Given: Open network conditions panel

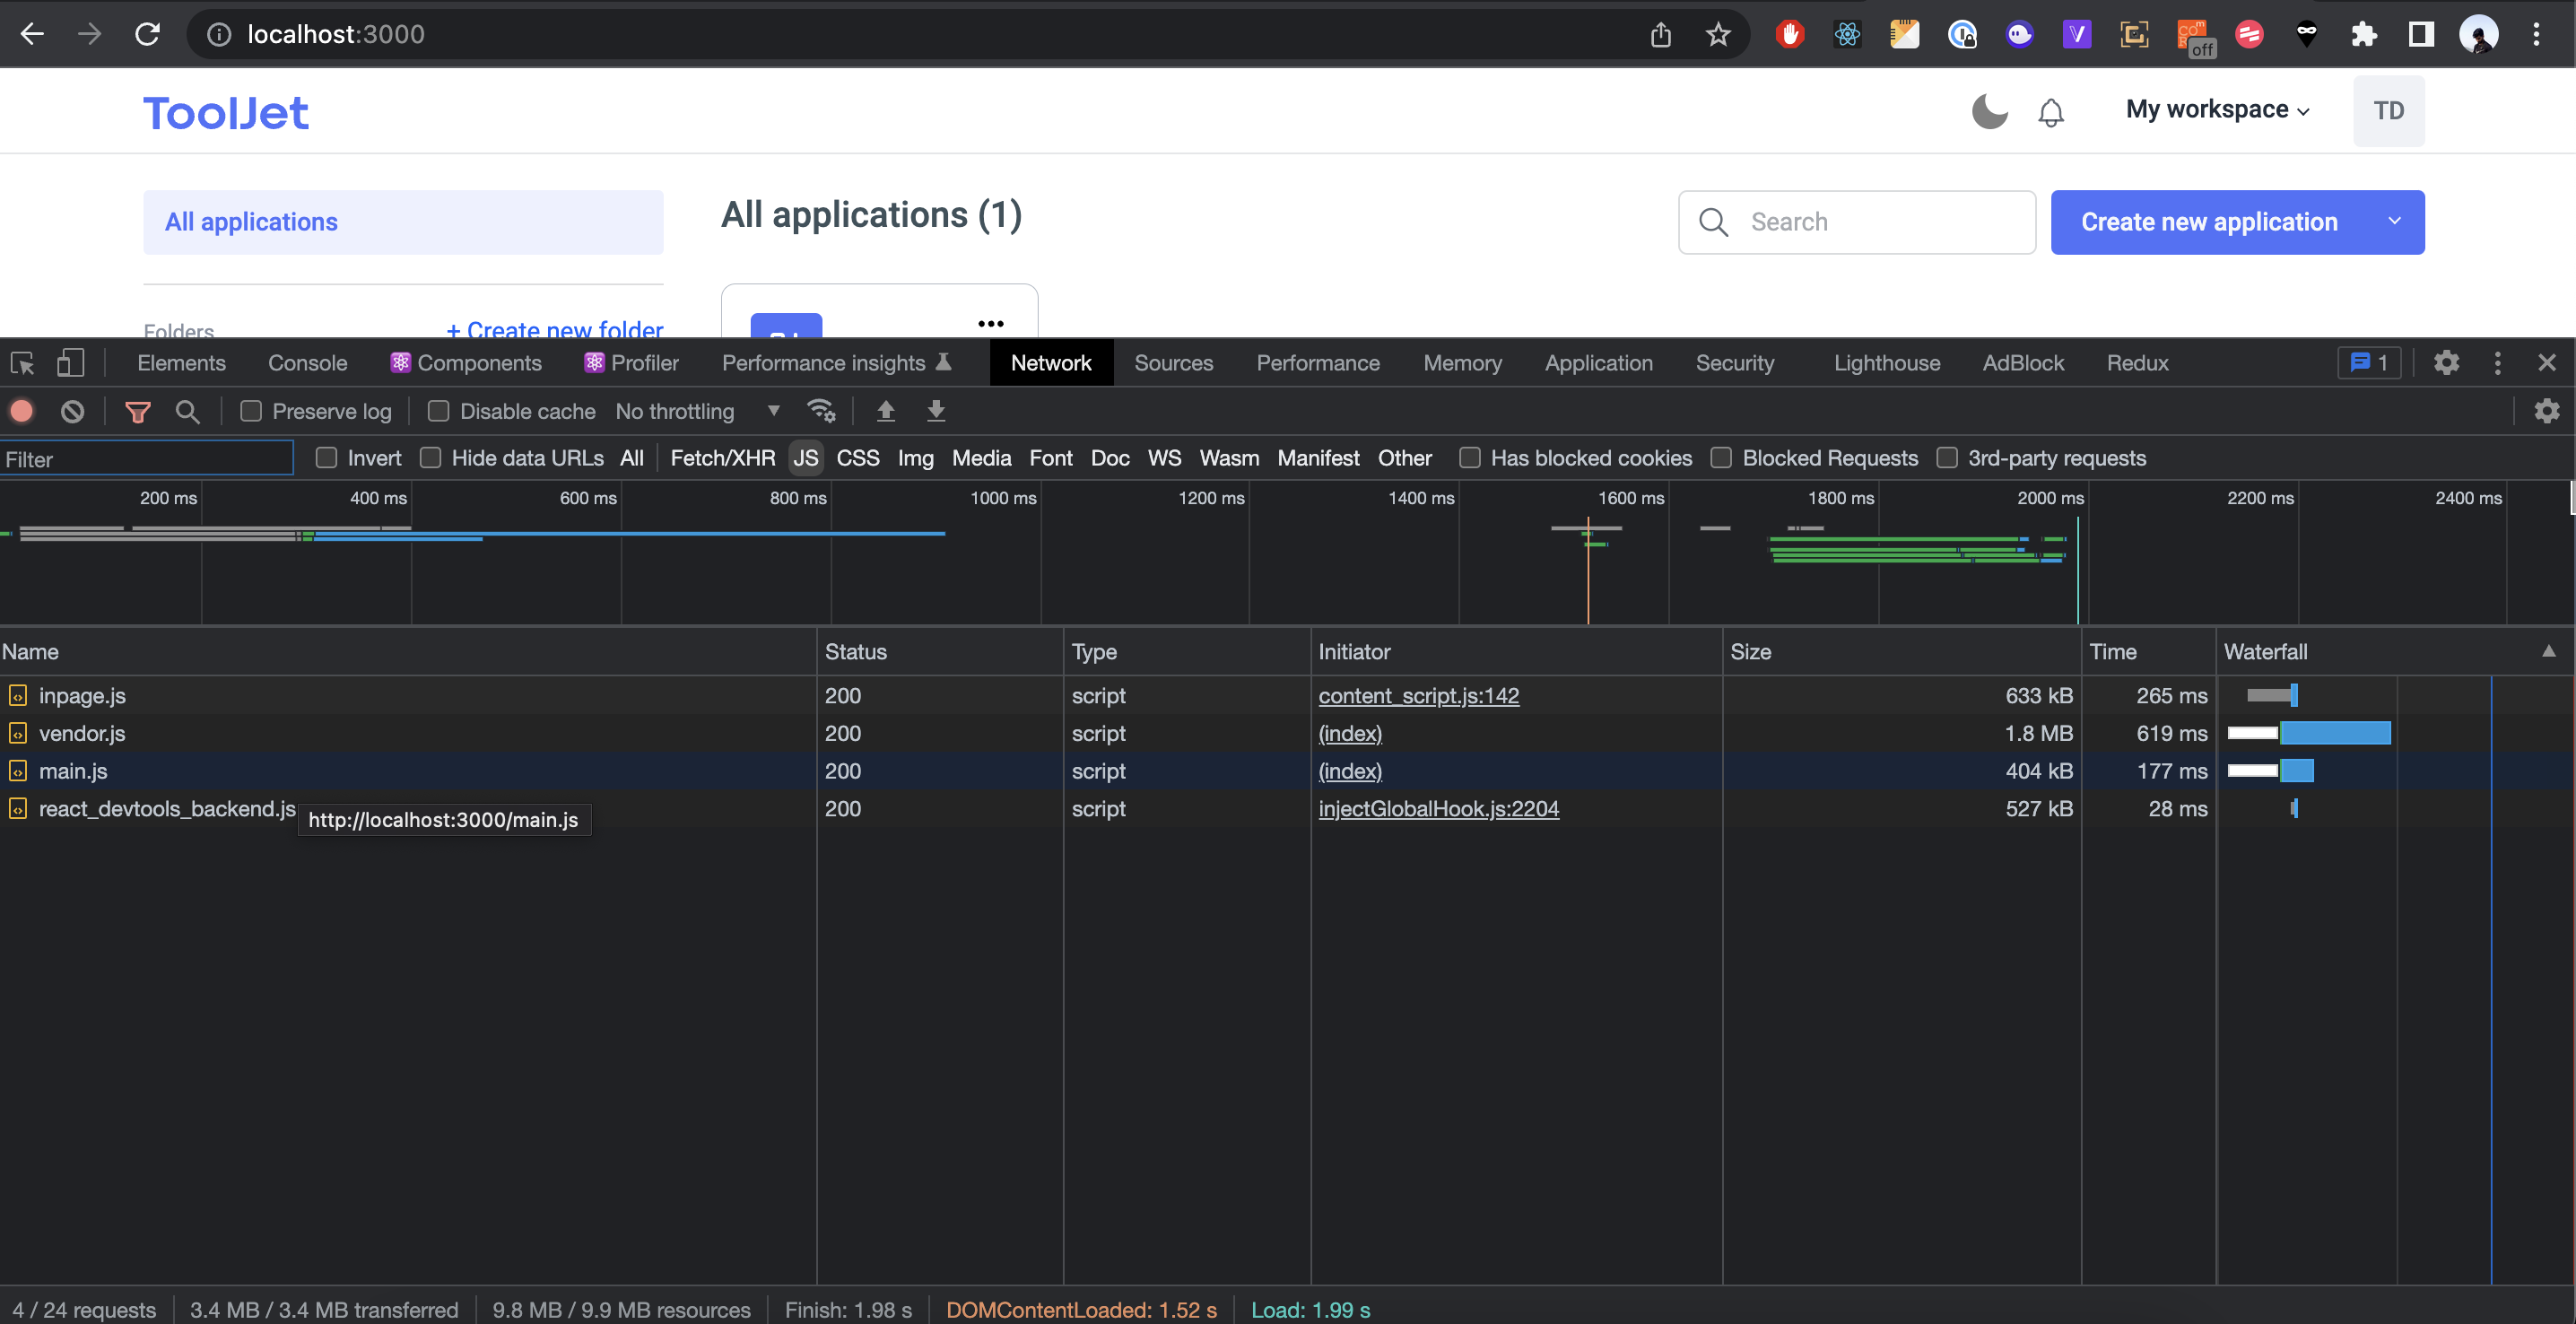Looking at the screenshot, I should [822, 410].
